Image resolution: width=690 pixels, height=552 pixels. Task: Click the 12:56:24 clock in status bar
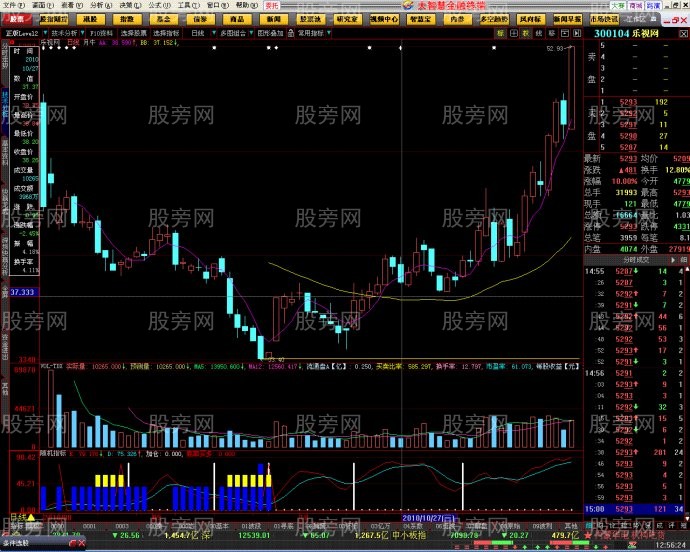click(x=671, y=545)
